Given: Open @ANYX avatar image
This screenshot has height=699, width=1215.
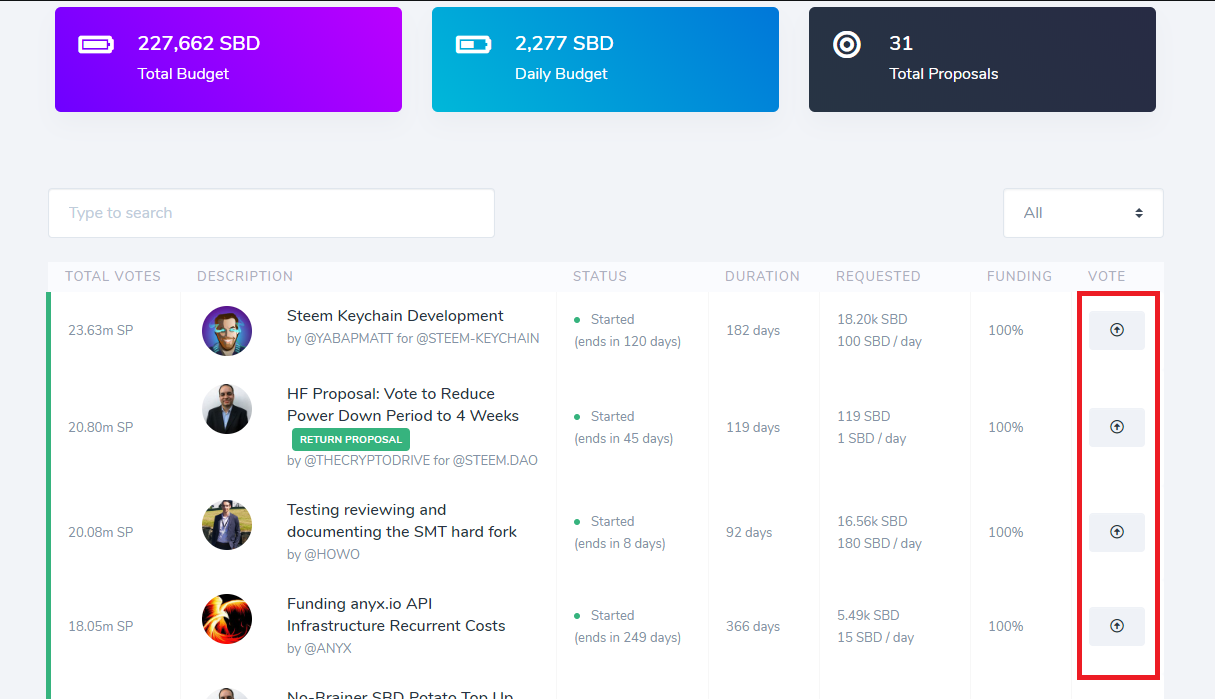Looking at the screenshot, I should click(x=227, y=619).
